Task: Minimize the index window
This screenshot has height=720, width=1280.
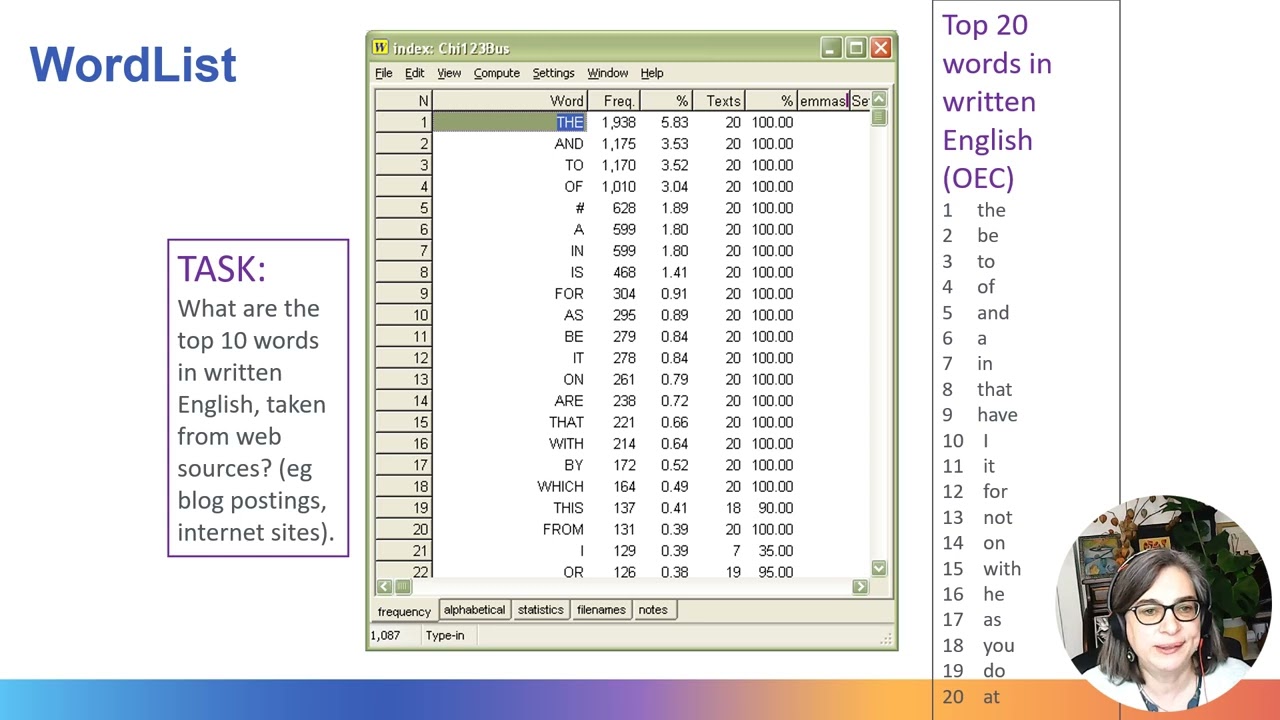Action: 831,48
